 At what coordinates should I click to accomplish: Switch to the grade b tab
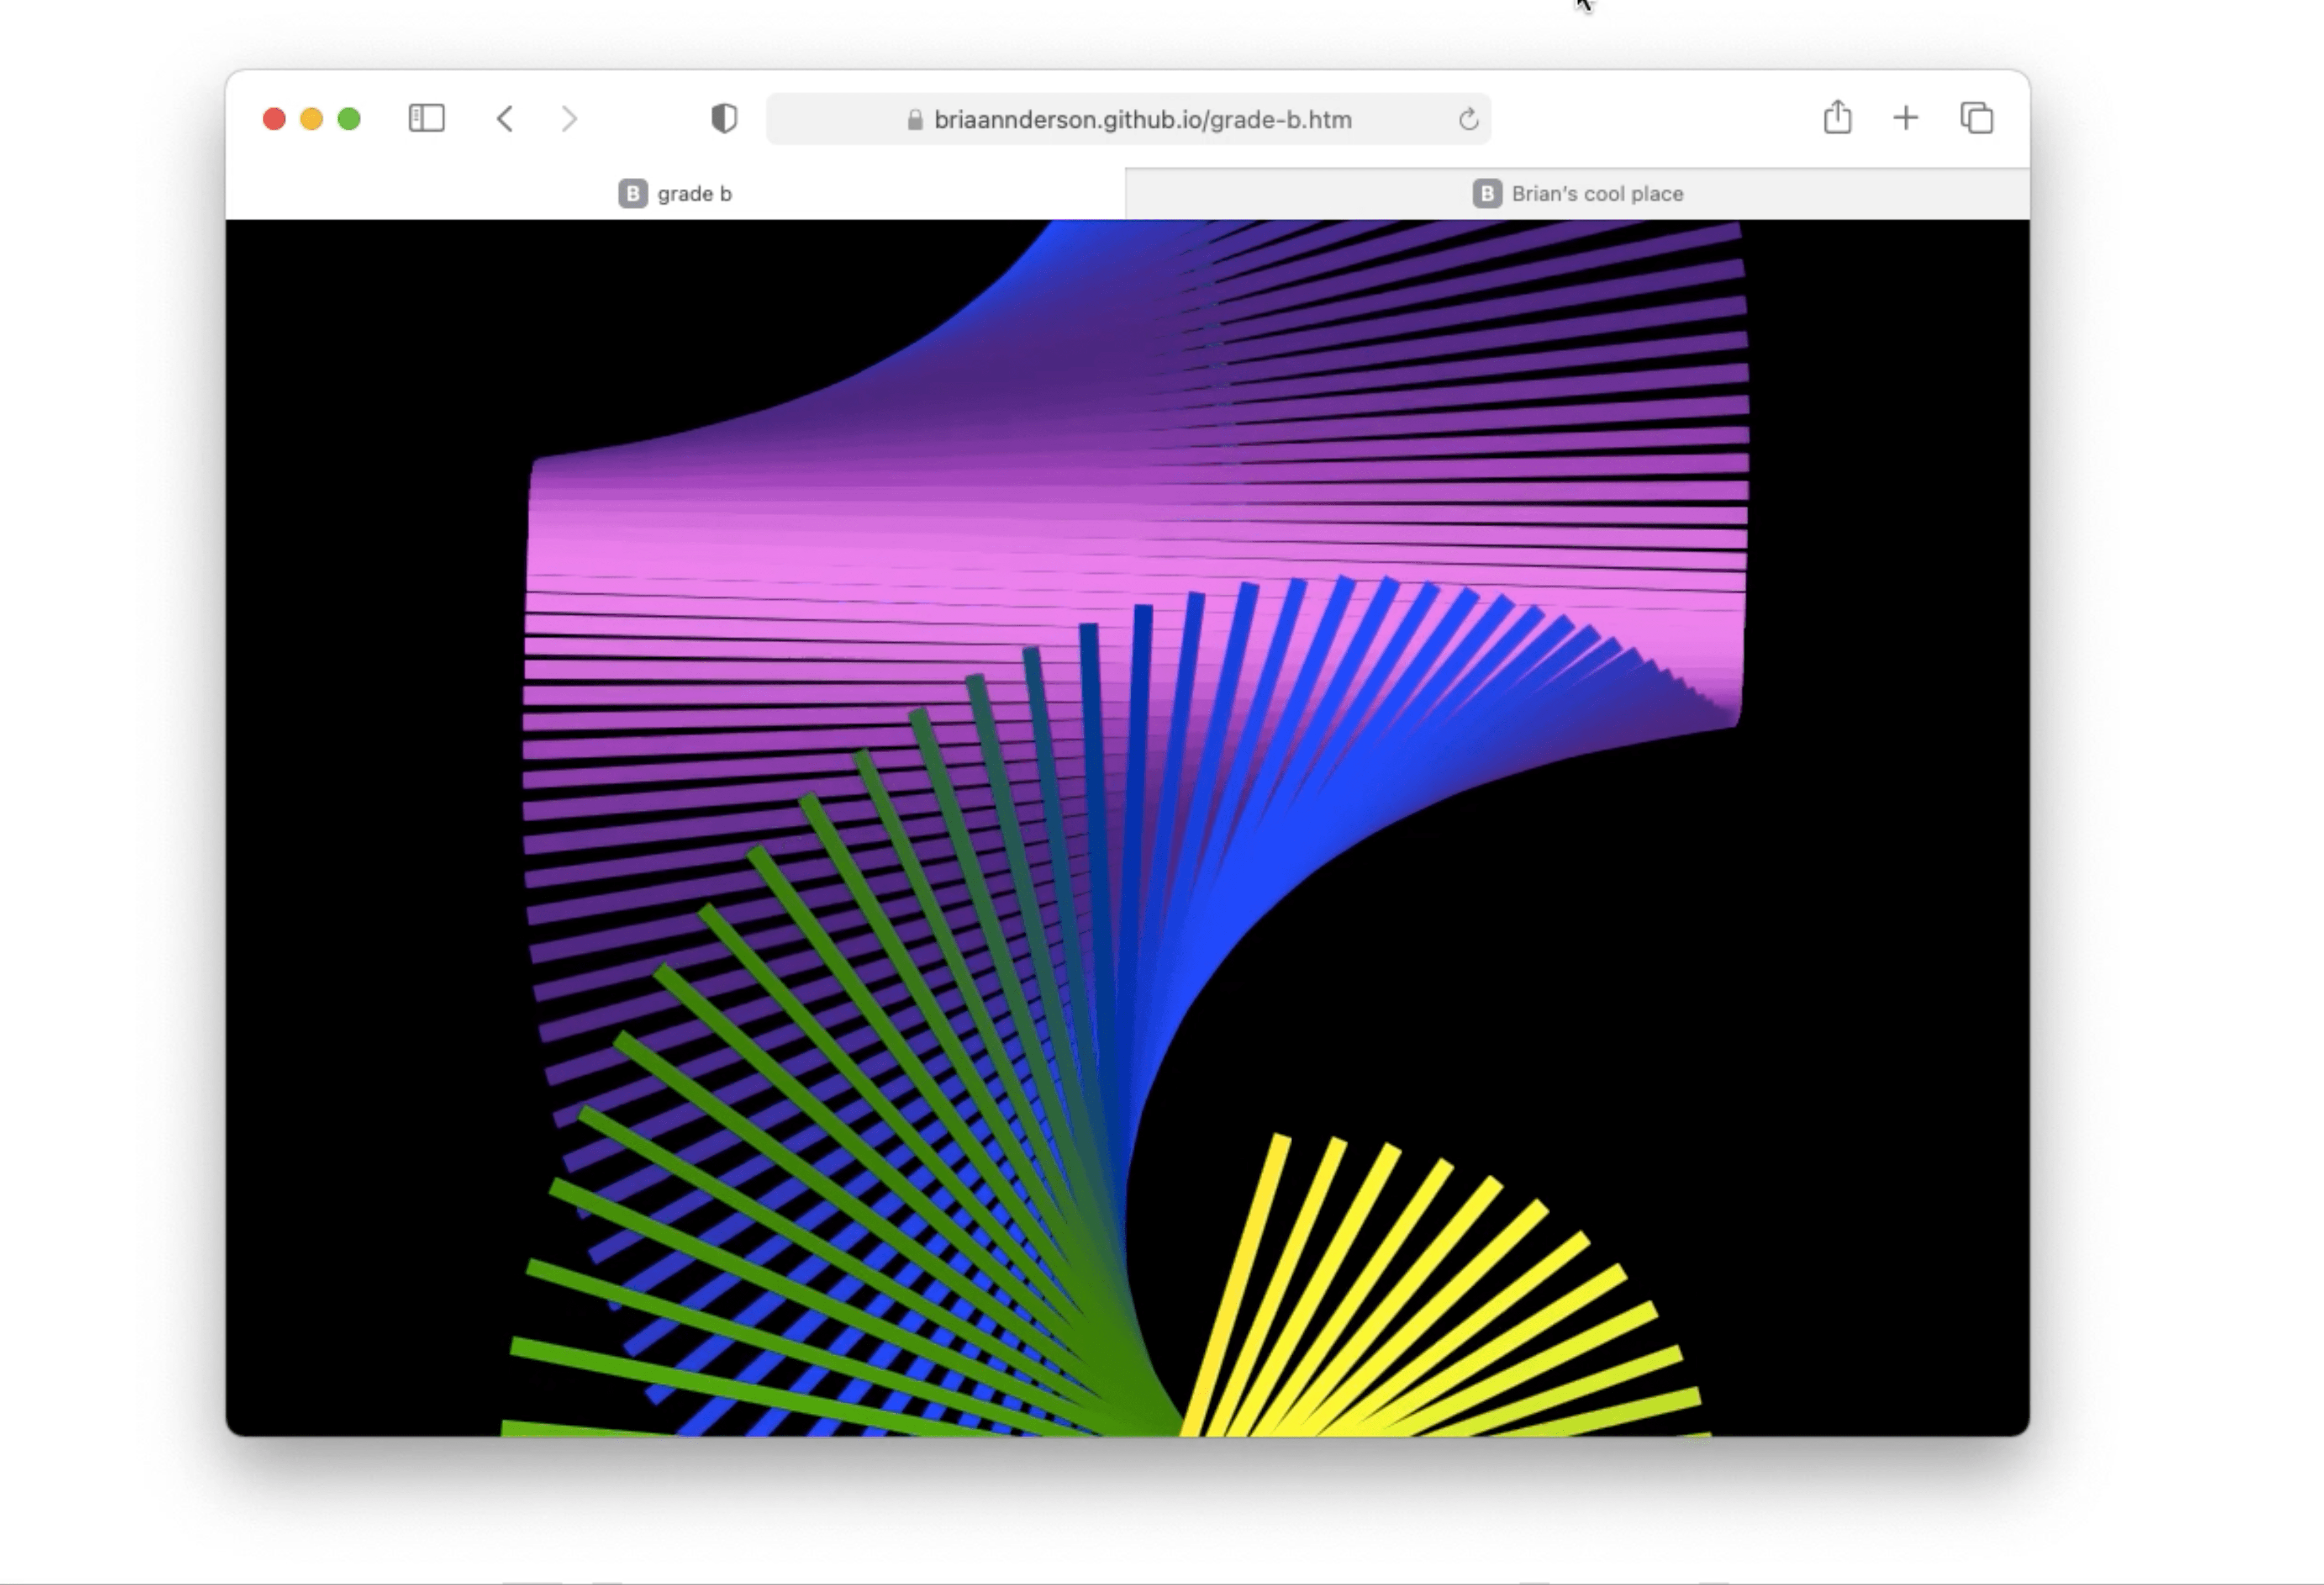694,194
